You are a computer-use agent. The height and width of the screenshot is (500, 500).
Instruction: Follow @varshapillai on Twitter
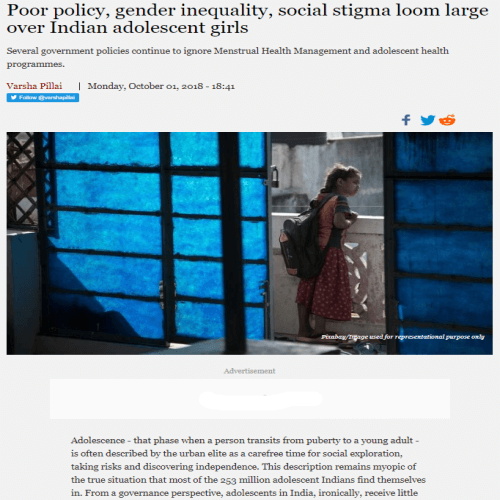pyautogui.click(x=43, y=97)
